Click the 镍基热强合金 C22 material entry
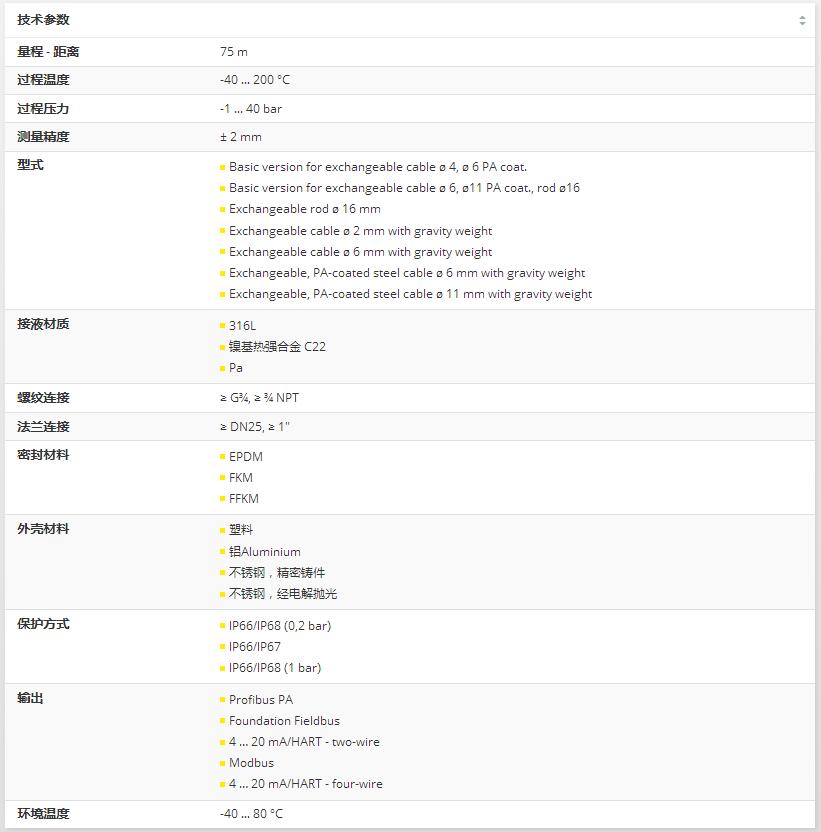Viewport: 821px width, 832px height. pos(277,347)
